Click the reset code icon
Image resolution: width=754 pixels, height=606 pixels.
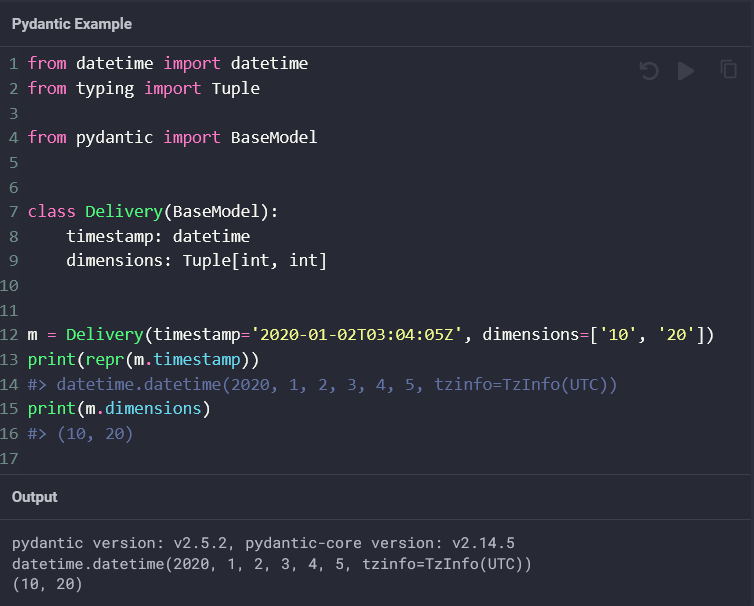coord(649,70)
